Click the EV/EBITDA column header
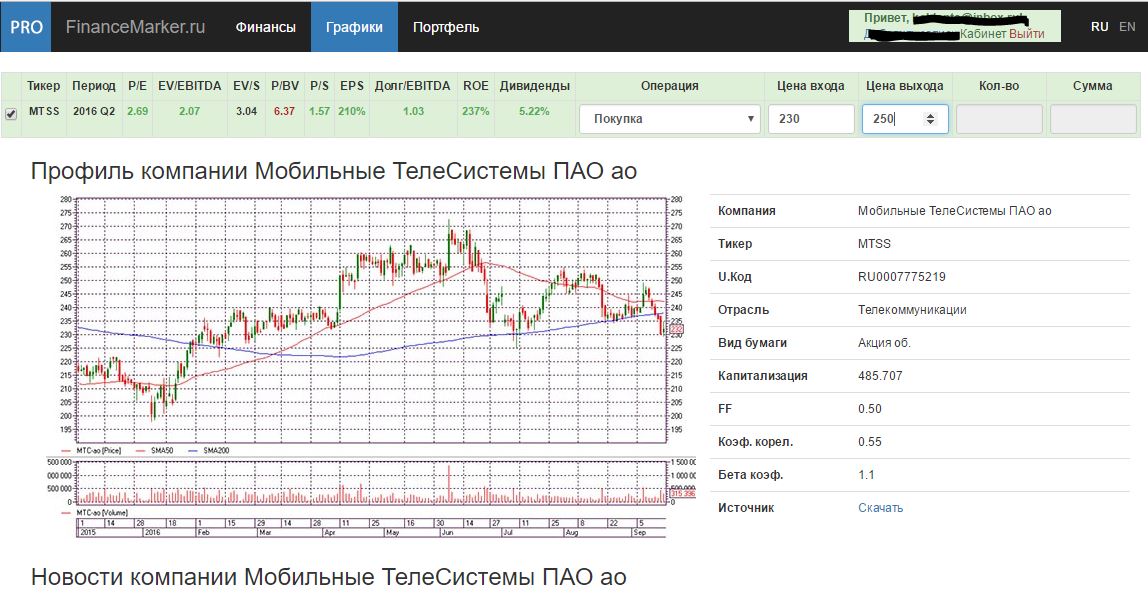This screenshot has width=1148, height=600. click(x=190, y=86)
